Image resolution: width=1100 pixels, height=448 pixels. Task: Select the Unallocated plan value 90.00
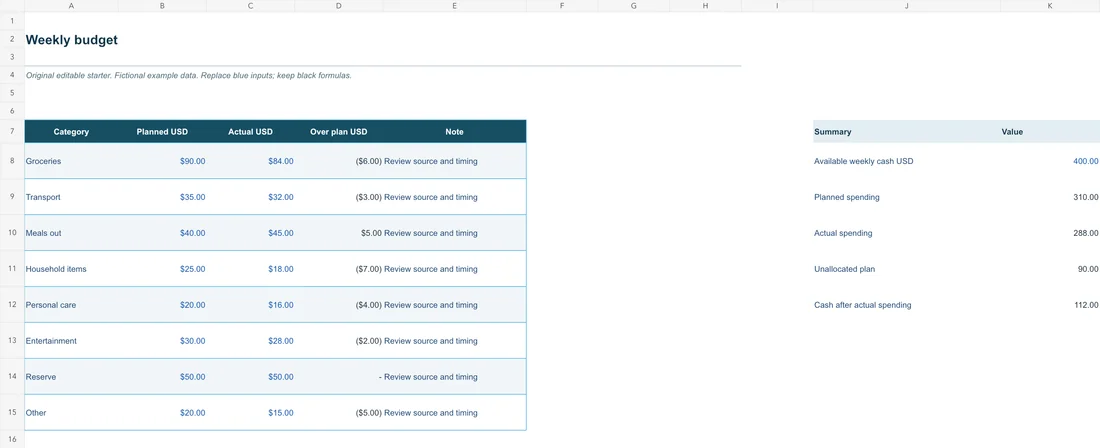tap(1050, 269)
